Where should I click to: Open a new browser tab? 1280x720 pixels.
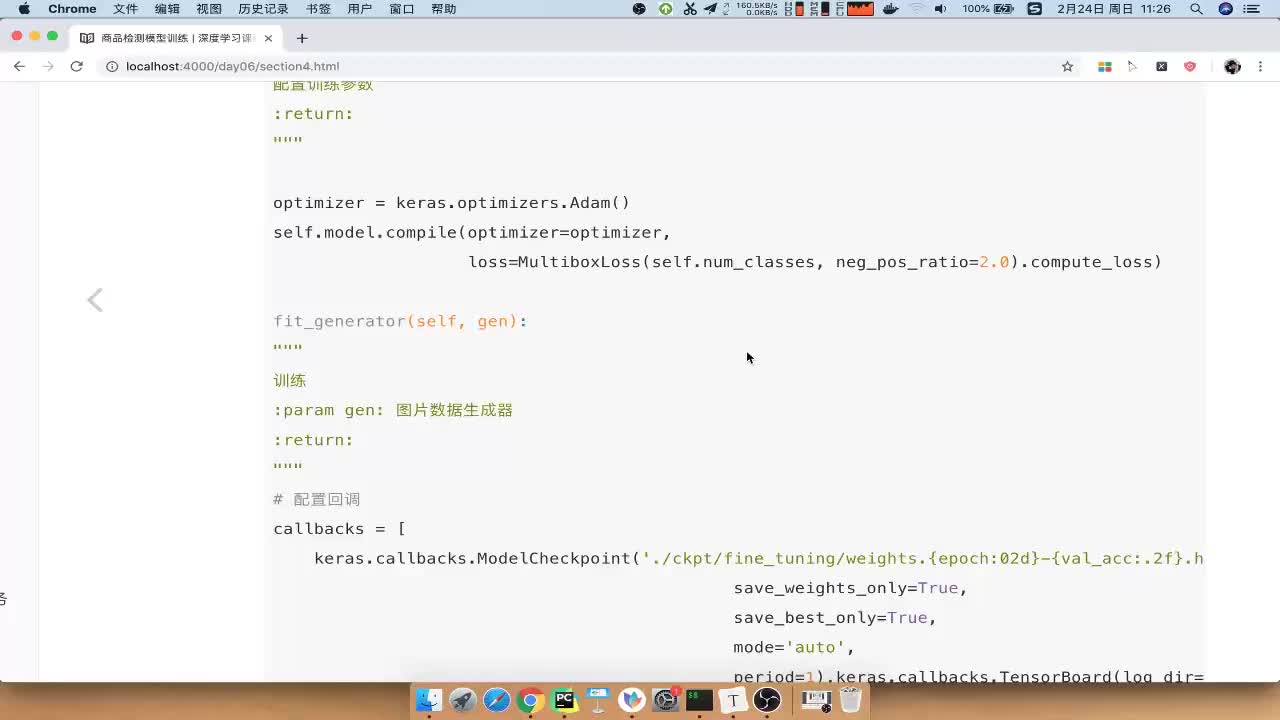302,38
